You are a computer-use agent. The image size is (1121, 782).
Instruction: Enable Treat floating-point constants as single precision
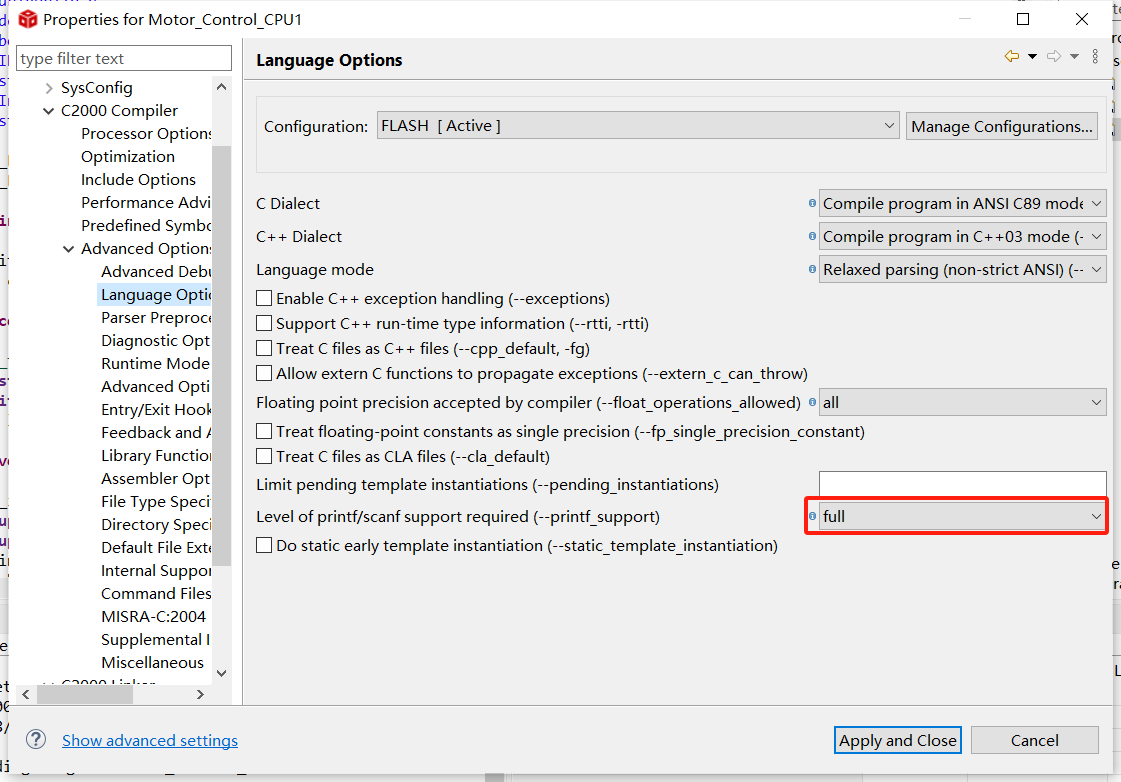point(264,431)
